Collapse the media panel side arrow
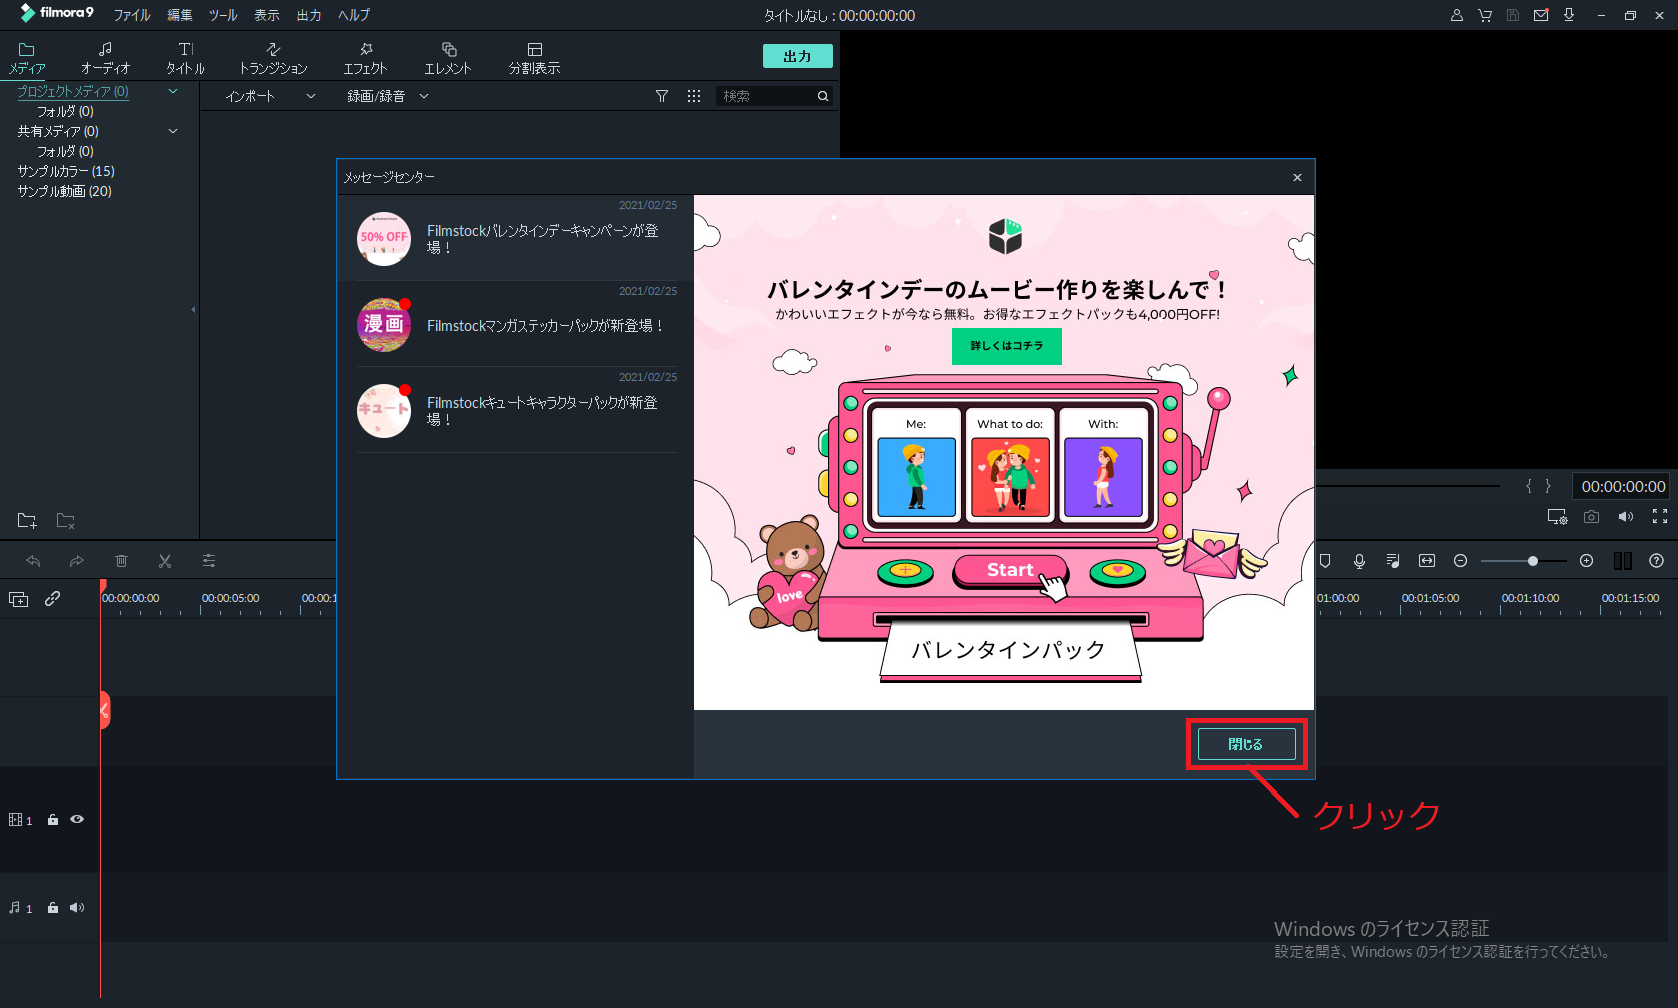 pyautogui.click(x=193, y=310)
